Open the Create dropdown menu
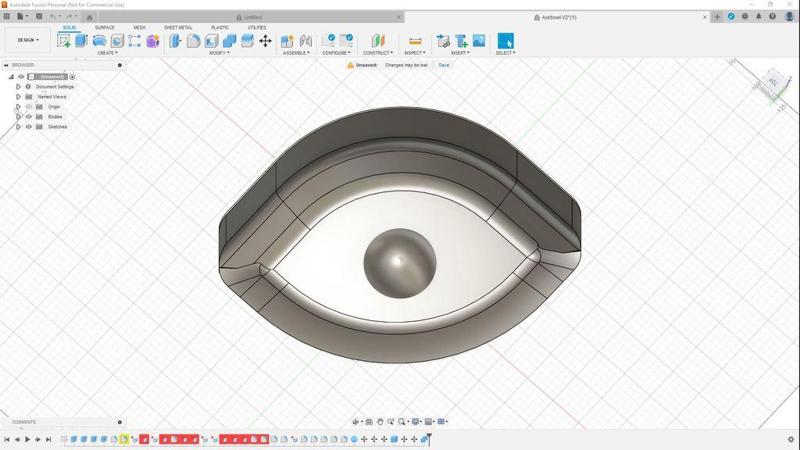This screenshot has width=800, height=450. pos(107,53)
